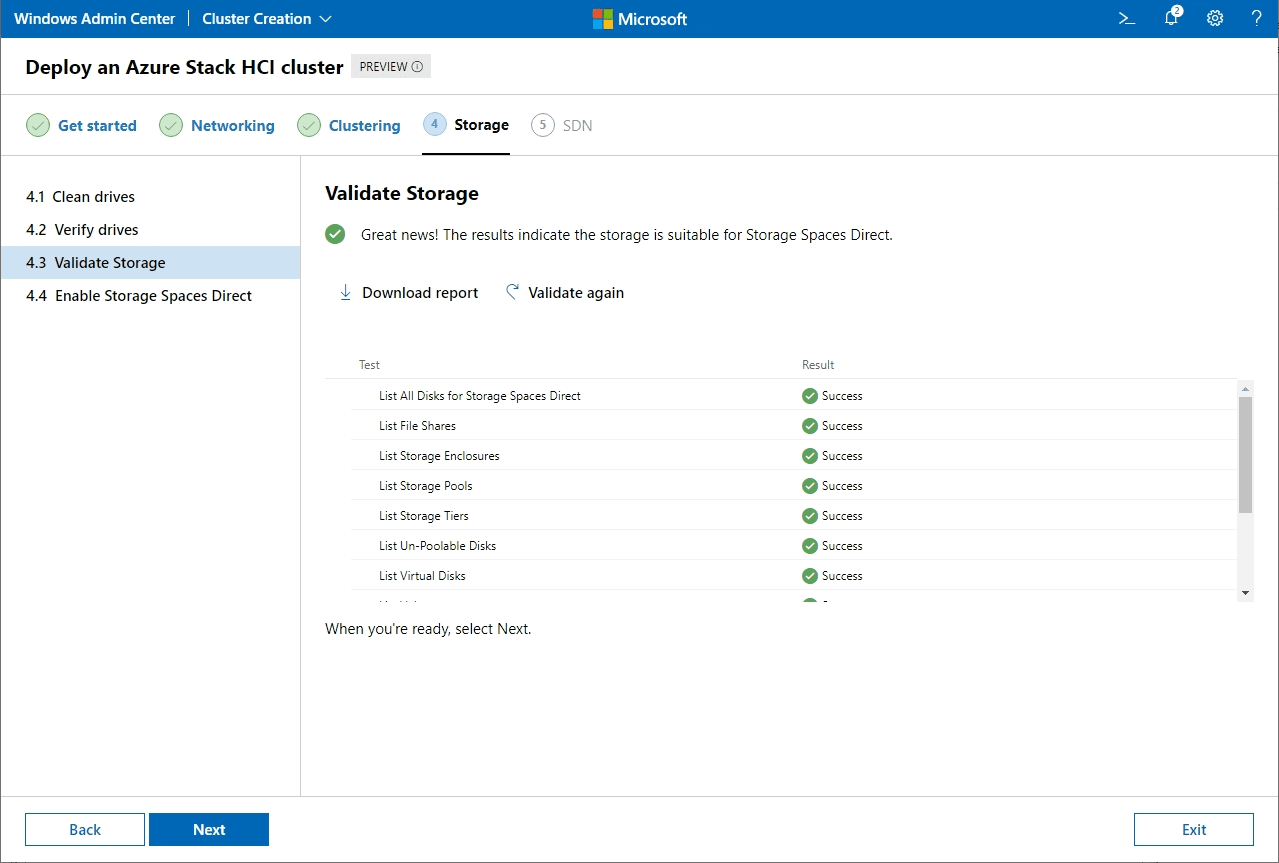
Task: Click the Clustering step completion checkmark
Action: tap(309, 125)
